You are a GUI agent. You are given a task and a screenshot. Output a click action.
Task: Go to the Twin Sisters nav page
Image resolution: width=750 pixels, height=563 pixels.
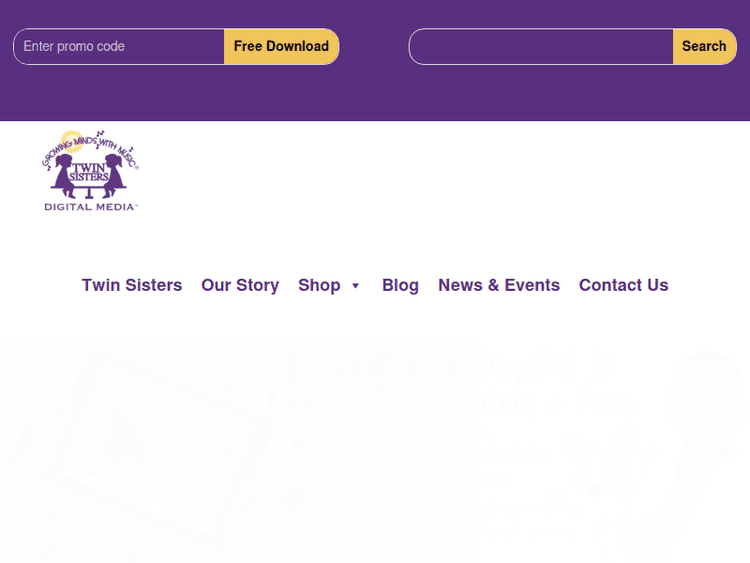tap(132, 285)
